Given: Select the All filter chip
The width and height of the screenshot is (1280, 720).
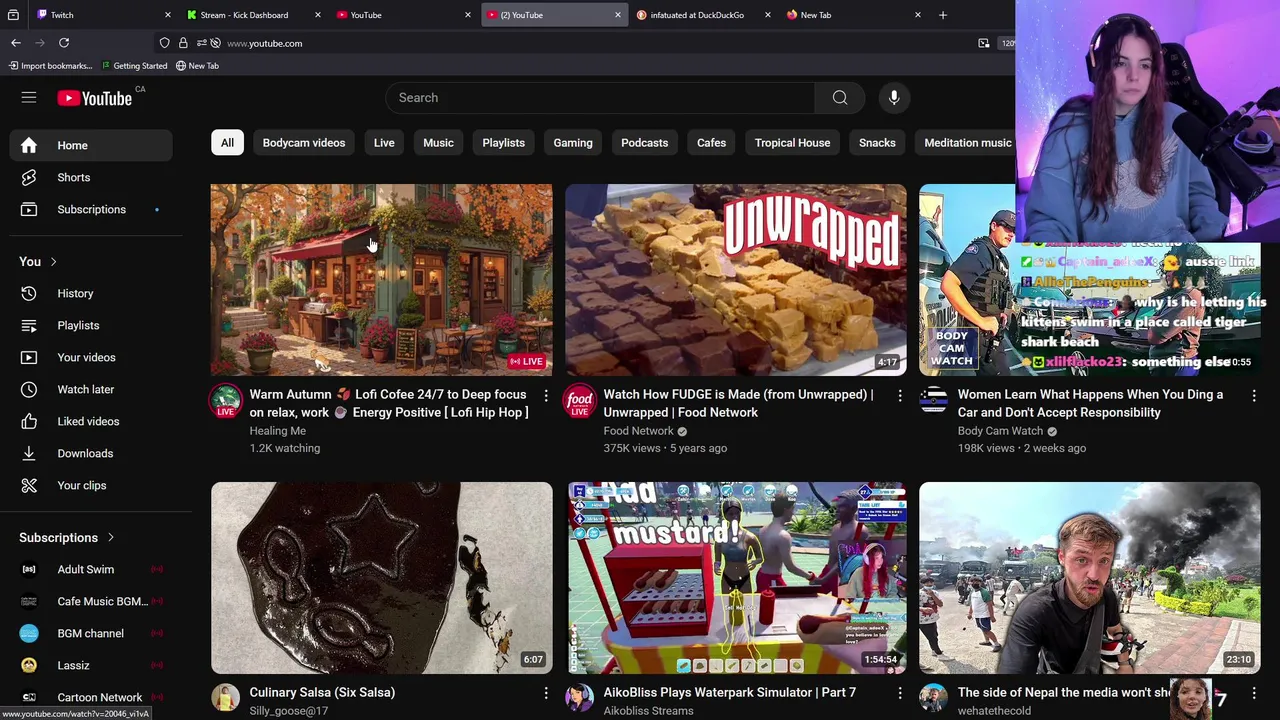Looking at the screenshot, I should pyautogui.click(x=227, y=143).
